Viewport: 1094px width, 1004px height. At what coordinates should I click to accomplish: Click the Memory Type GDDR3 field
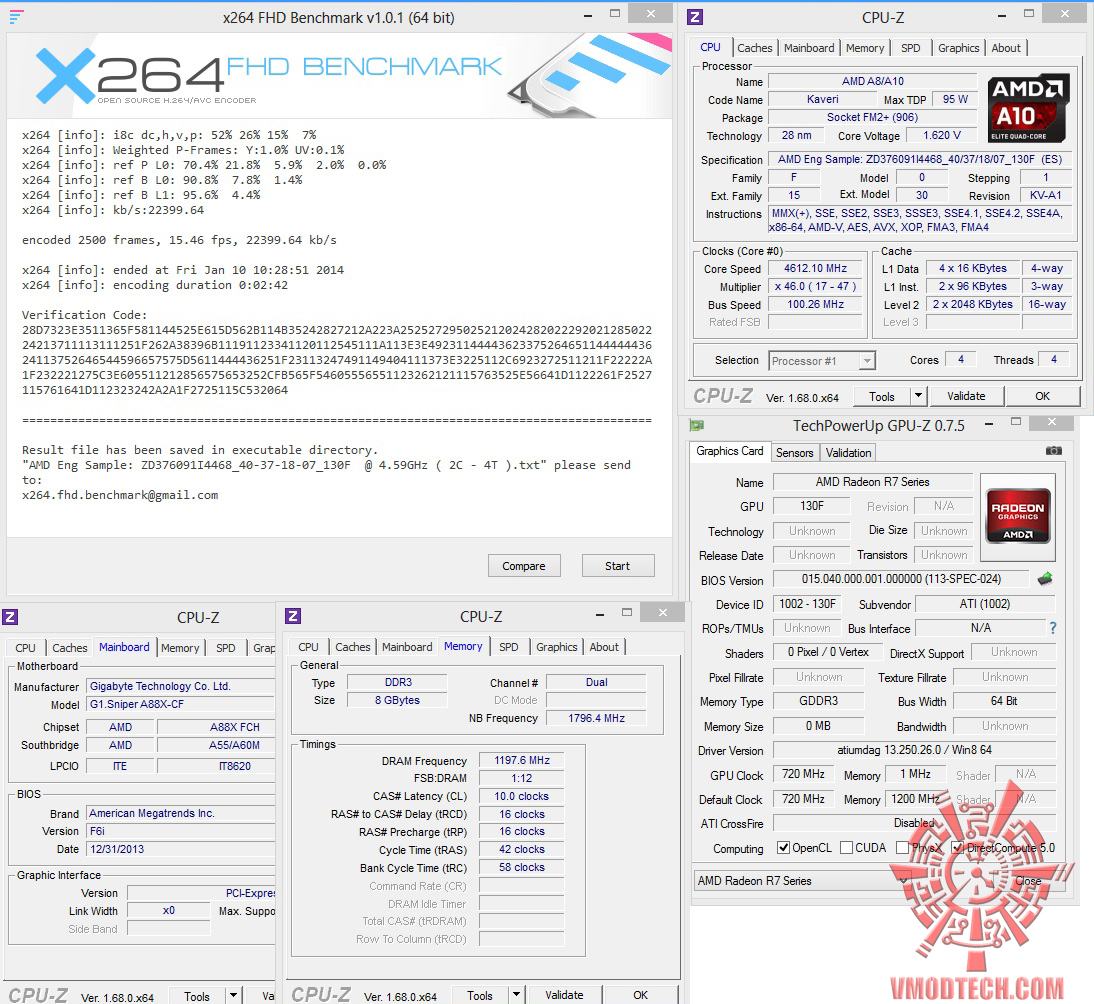pyautogui.click(x=818, y=701)
